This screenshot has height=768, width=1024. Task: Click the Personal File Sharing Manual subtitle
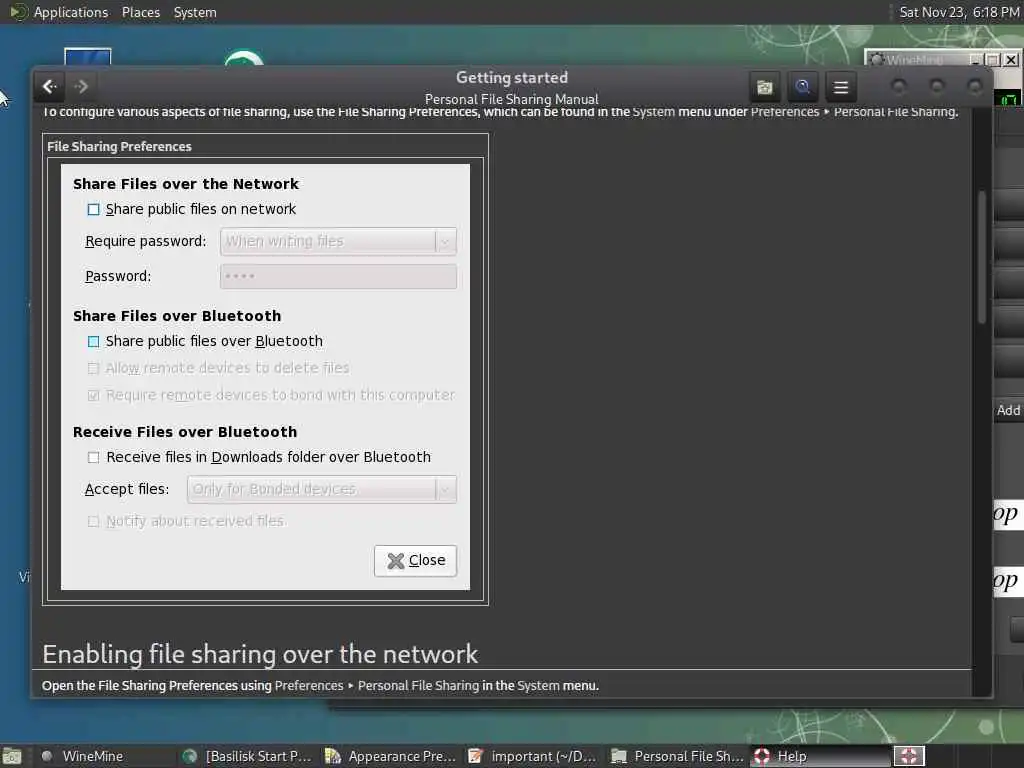[x=511, y=99]
